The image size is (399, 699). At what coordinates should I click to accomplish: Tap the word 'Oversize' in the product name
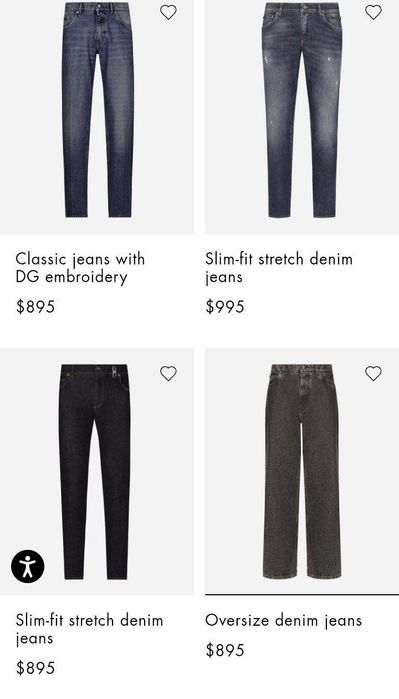tap(237, 620)
